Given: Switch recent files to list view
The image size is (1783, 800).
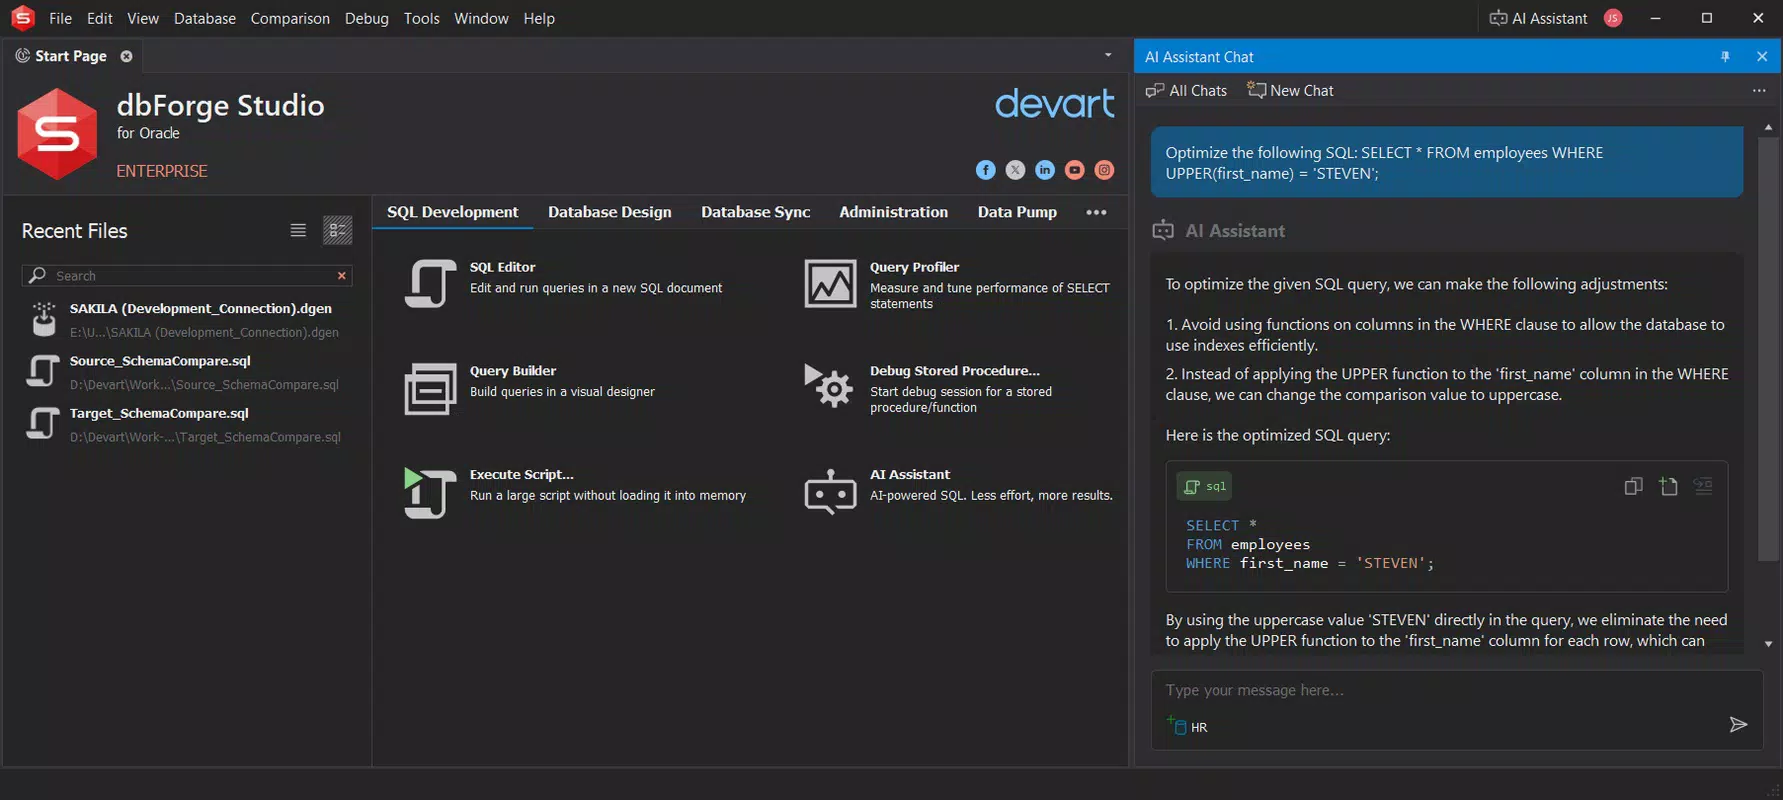Looking at the screenshot, I should 298,230.
